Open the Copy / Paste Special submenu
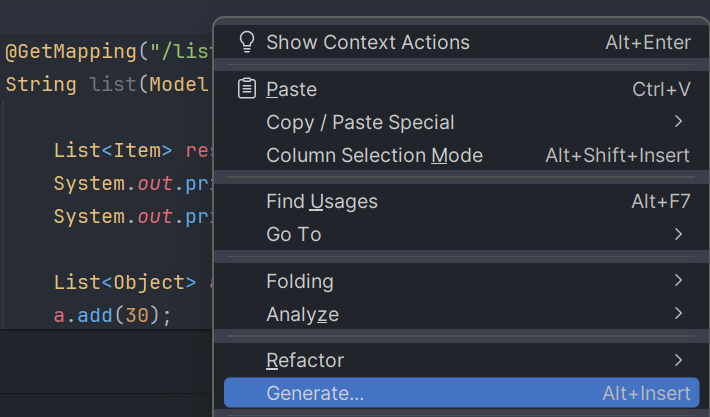The height and width of the screenshot is (417, 710). [360, 122]
